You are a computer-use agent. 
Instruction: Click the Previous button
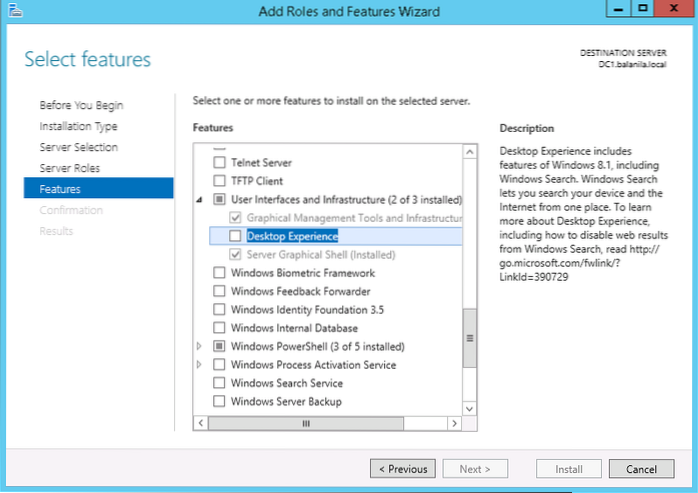(x=402, y=468)
